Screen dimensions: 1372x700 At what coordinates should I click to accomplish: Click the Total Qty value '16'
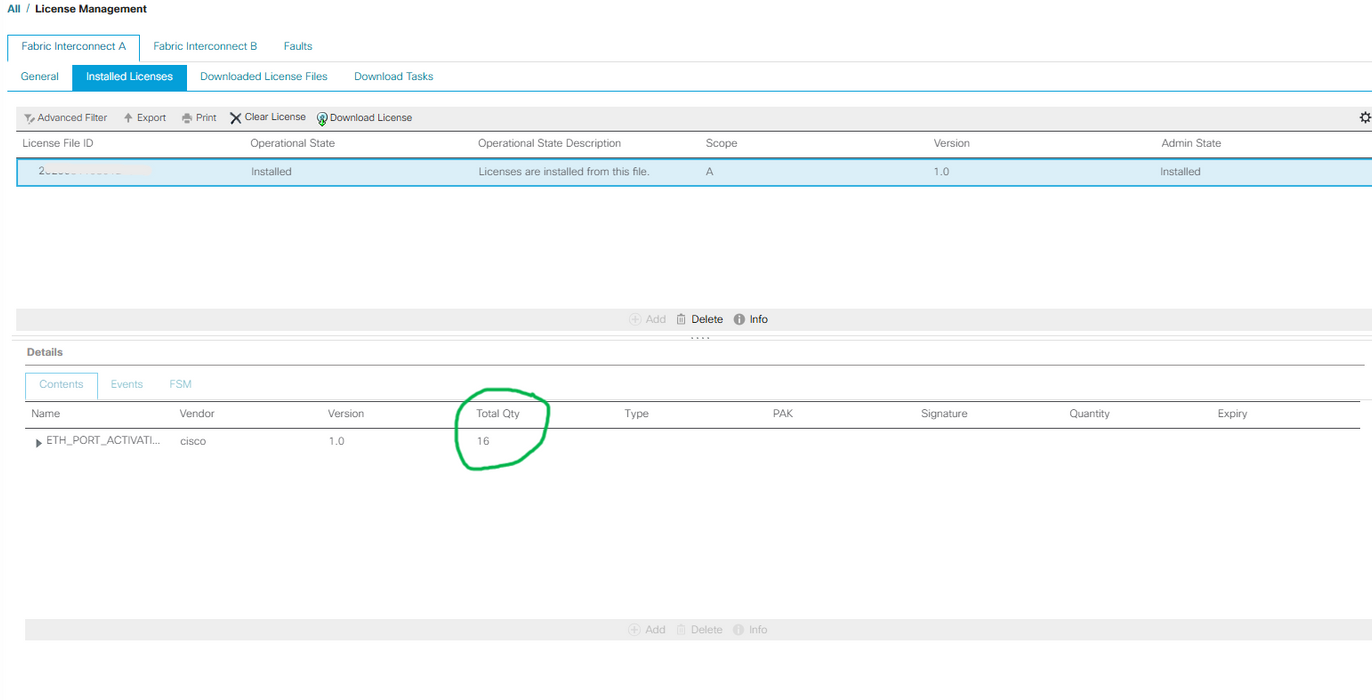tap(483, 441)
